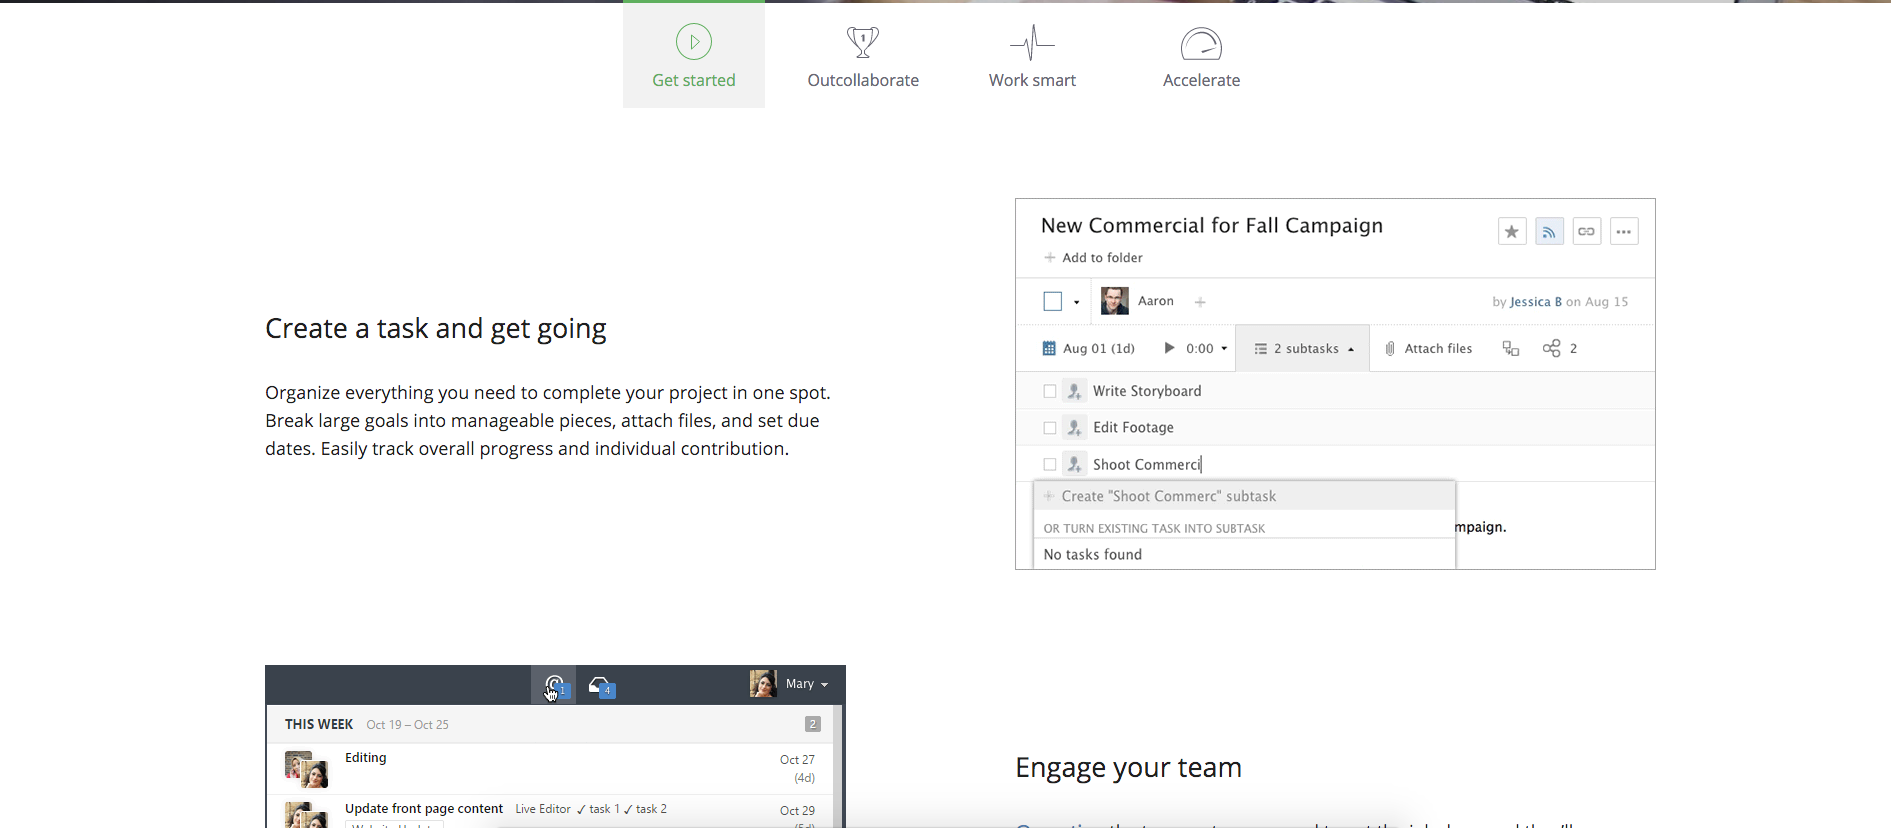
Task: Open the Write Storyboard subtask
Action: click(1147, 391)
